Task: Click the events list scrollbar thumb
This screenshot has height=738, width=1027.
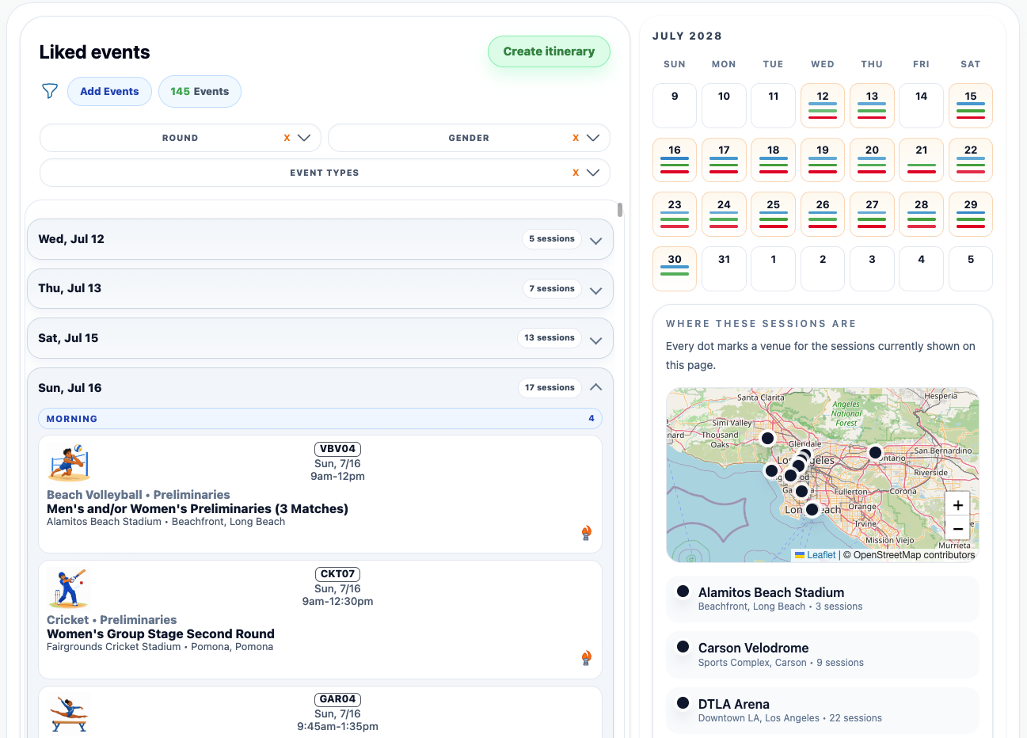Action: (x=620, y=210)
